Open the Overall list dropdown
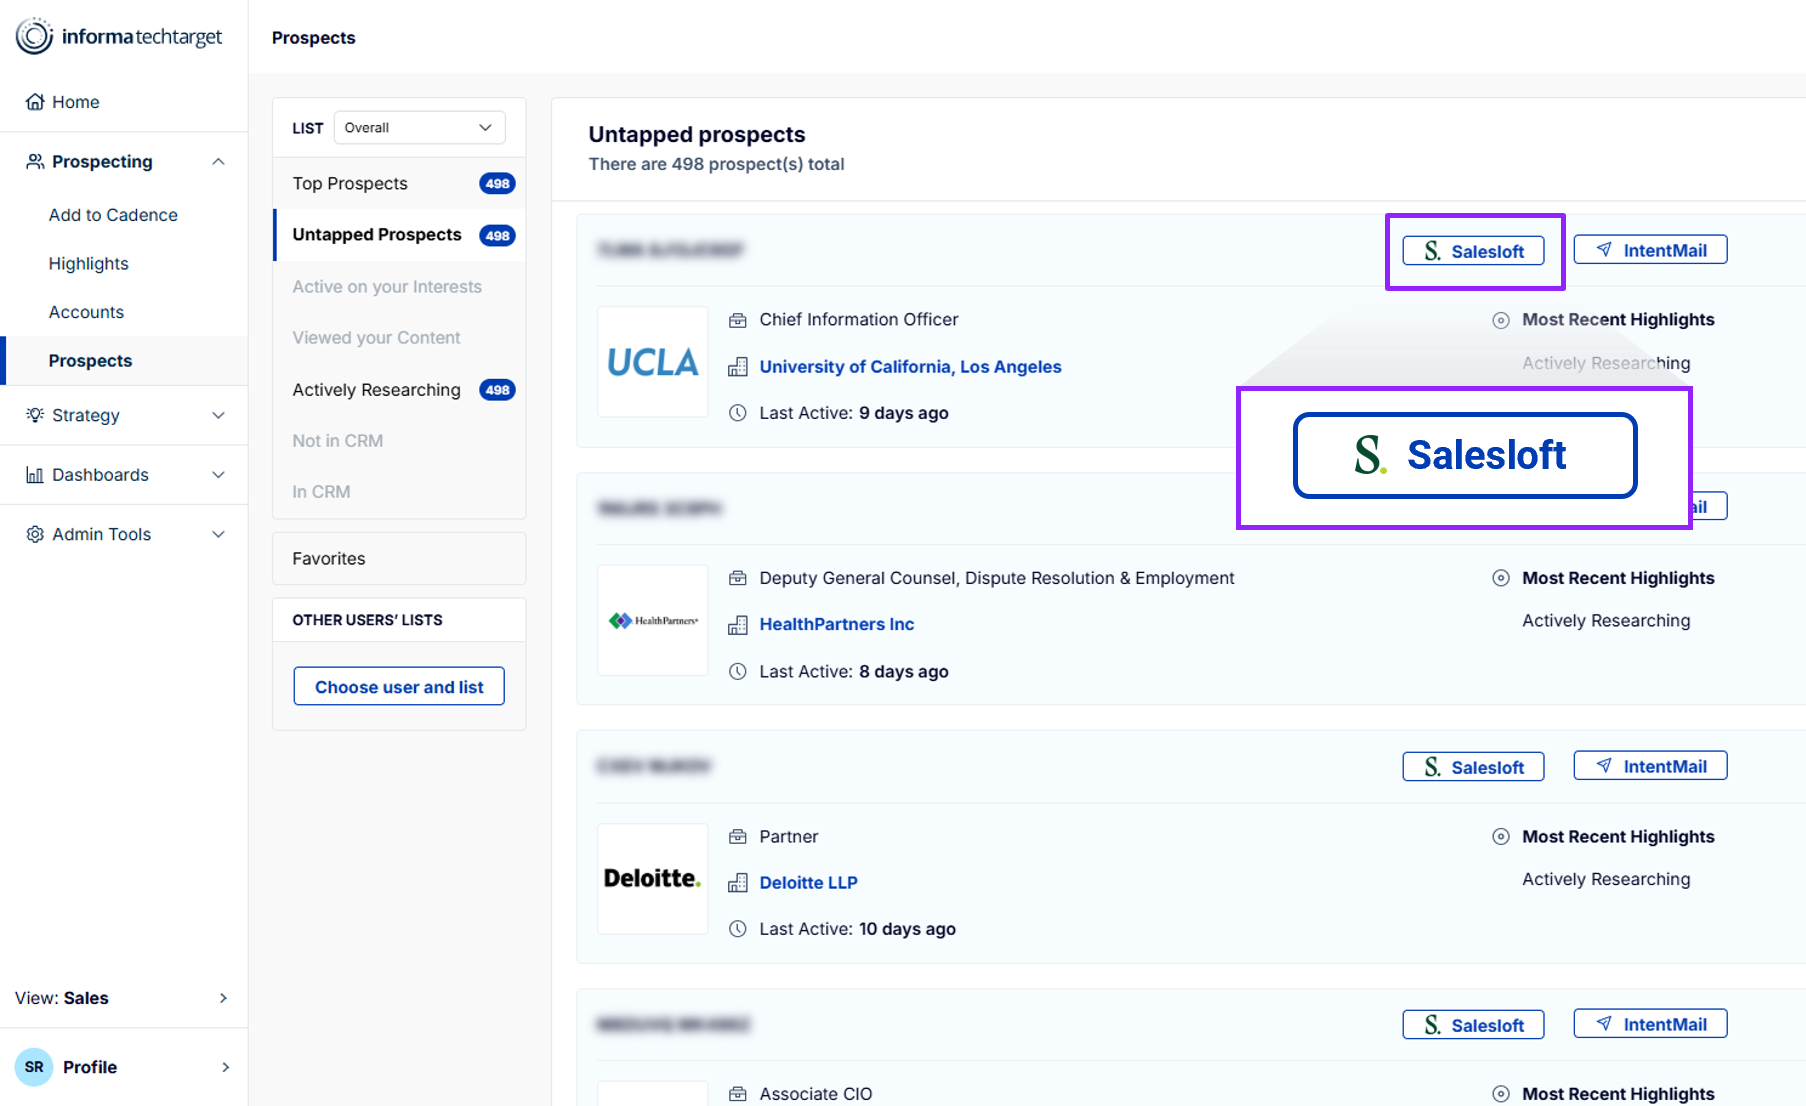Screen dimensions: 1806x1106 [x=418, y=128]
